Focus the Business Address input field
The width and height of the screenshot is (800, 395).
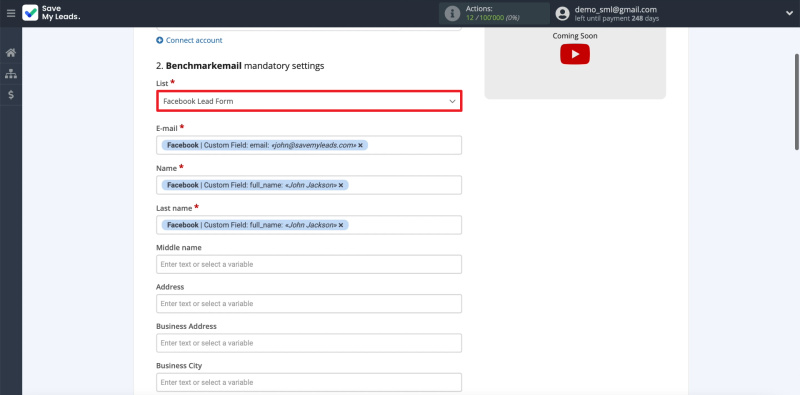point(309,343)
